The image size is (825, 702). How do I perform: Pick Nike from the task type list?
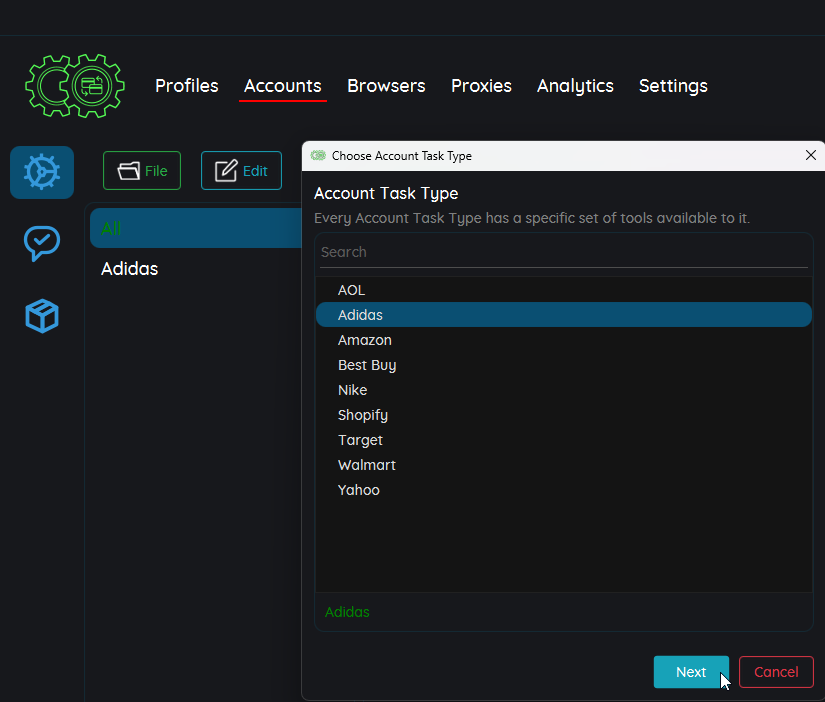click(353, 390)
